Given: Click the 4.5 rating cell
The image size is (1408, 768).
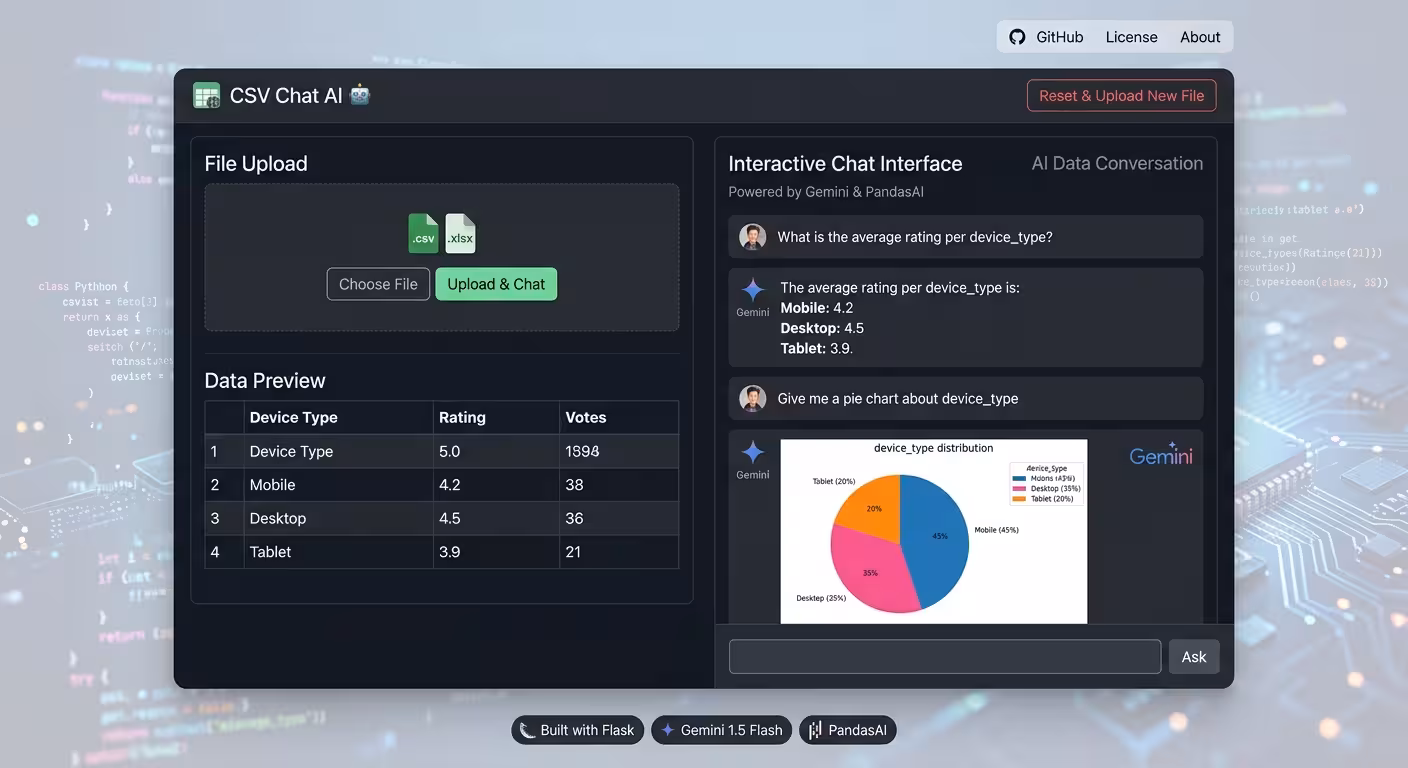Looking at the screenshot, I should coord(496,518).
